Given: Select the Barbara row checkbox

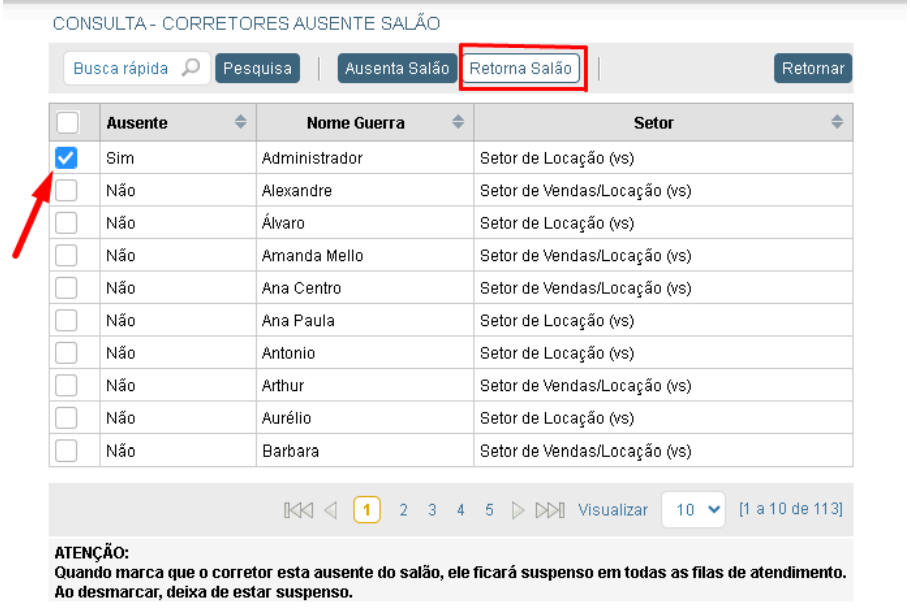Looking at the screenshot, I should pos(66,451).
